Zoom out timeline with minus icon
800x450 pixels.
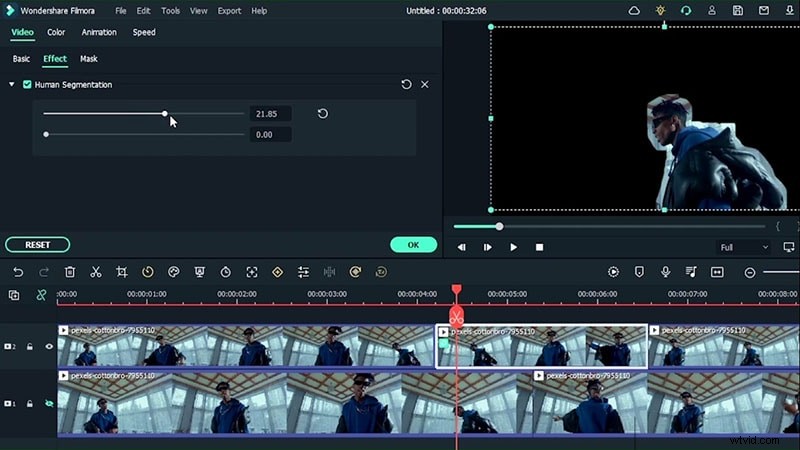pyautogui.click(x=749, y=273)
